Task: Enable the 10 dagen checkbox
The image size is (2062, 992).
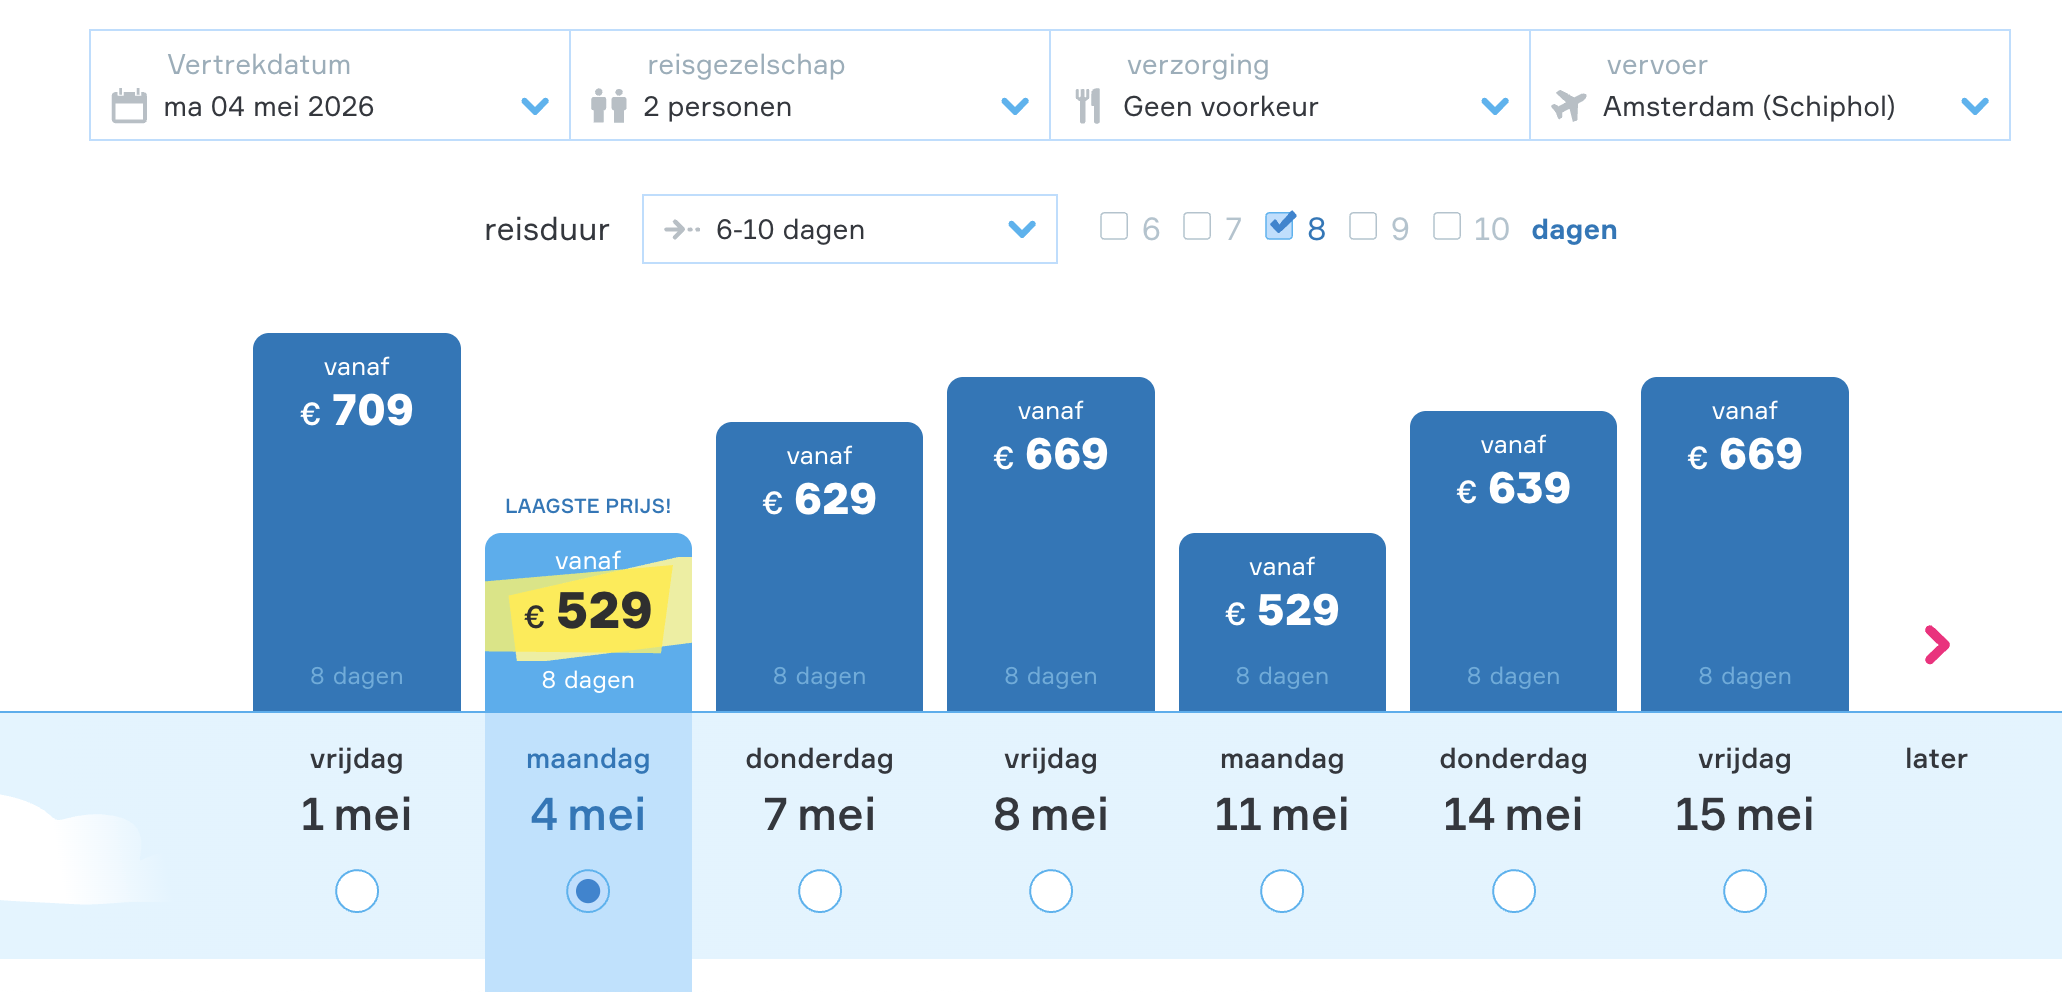Action: point(1447,227)
